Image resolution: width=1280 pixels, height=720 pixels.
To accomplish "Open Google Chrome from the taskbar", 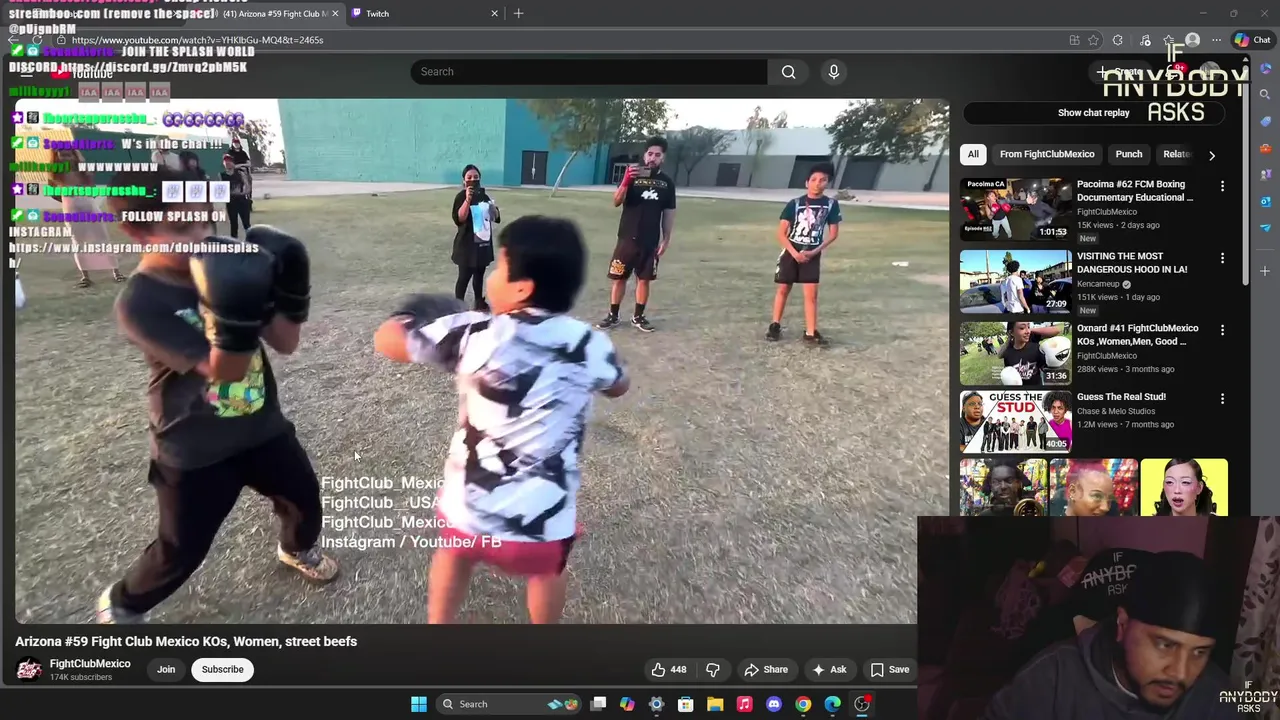I will pos(803,704).
